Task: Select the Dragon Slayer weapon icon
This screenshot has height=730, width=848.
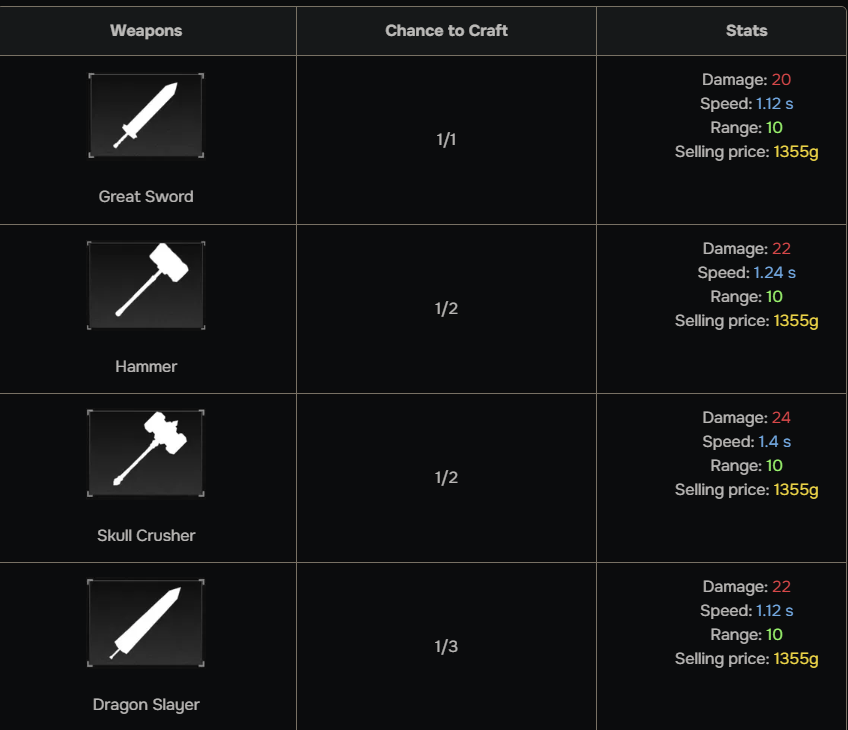Action: [x=146, y=623]
